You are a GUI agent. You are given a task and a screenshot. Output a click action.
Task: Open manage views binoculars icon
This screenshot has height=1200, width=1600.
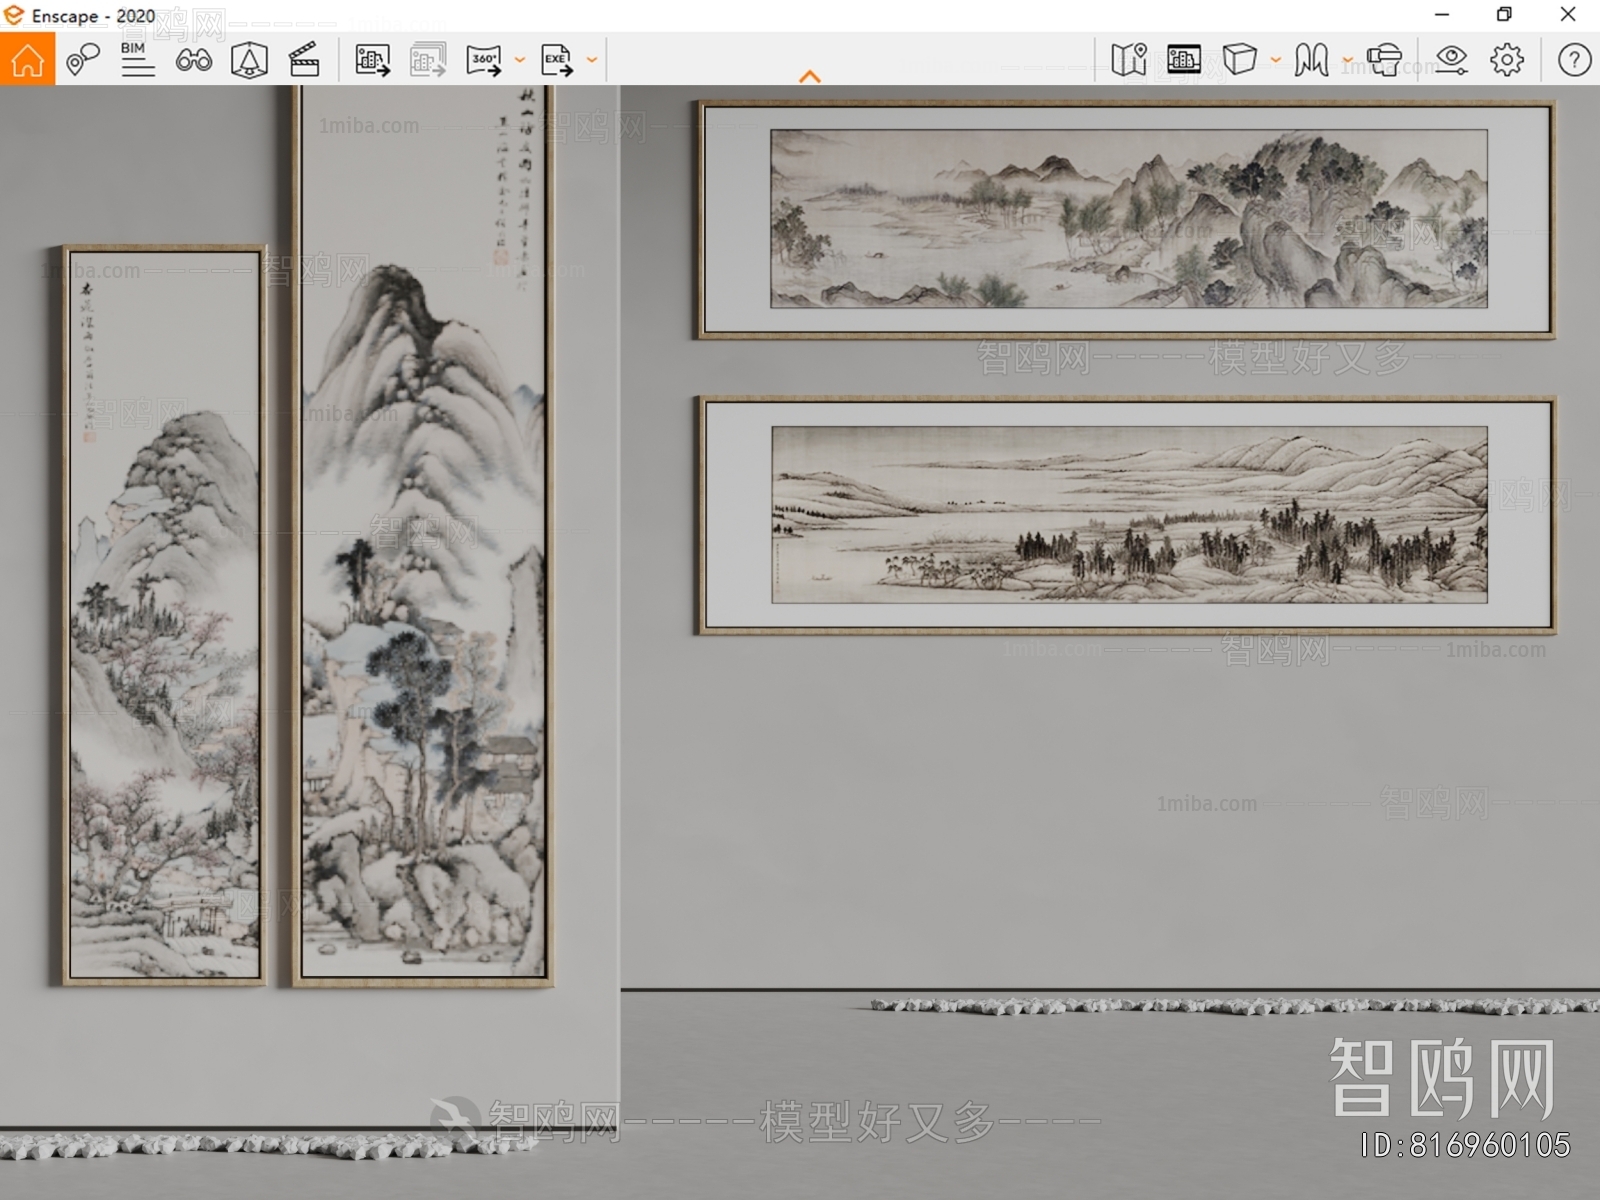tap(193, 60)
